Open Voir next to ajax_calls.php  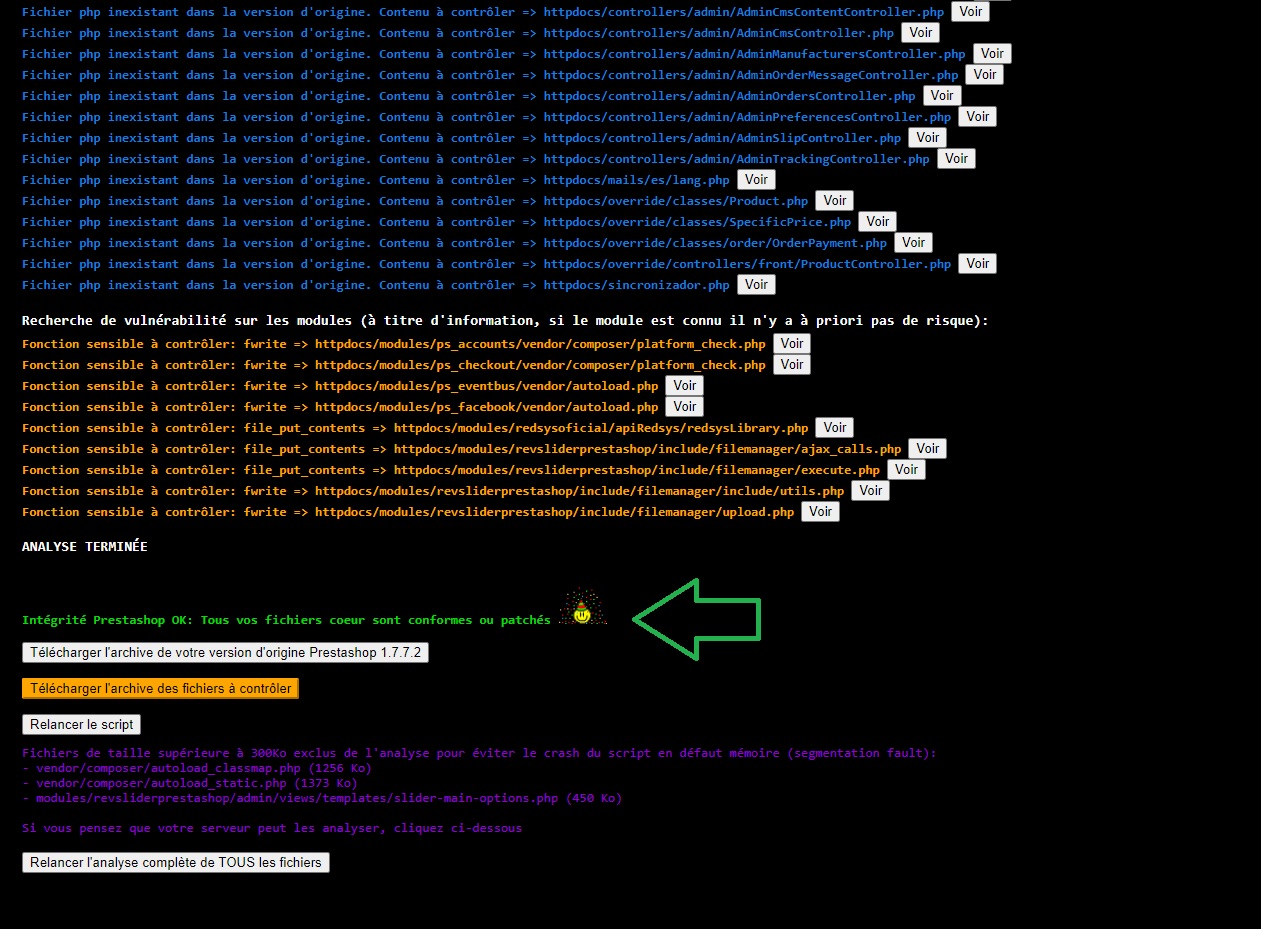click(x=928, y=449)
